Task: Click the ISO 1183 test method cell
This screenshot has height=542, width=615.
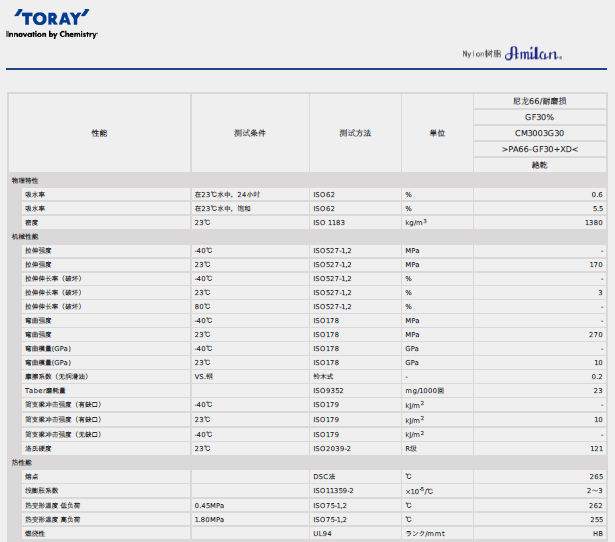Action: click(329, 222)
